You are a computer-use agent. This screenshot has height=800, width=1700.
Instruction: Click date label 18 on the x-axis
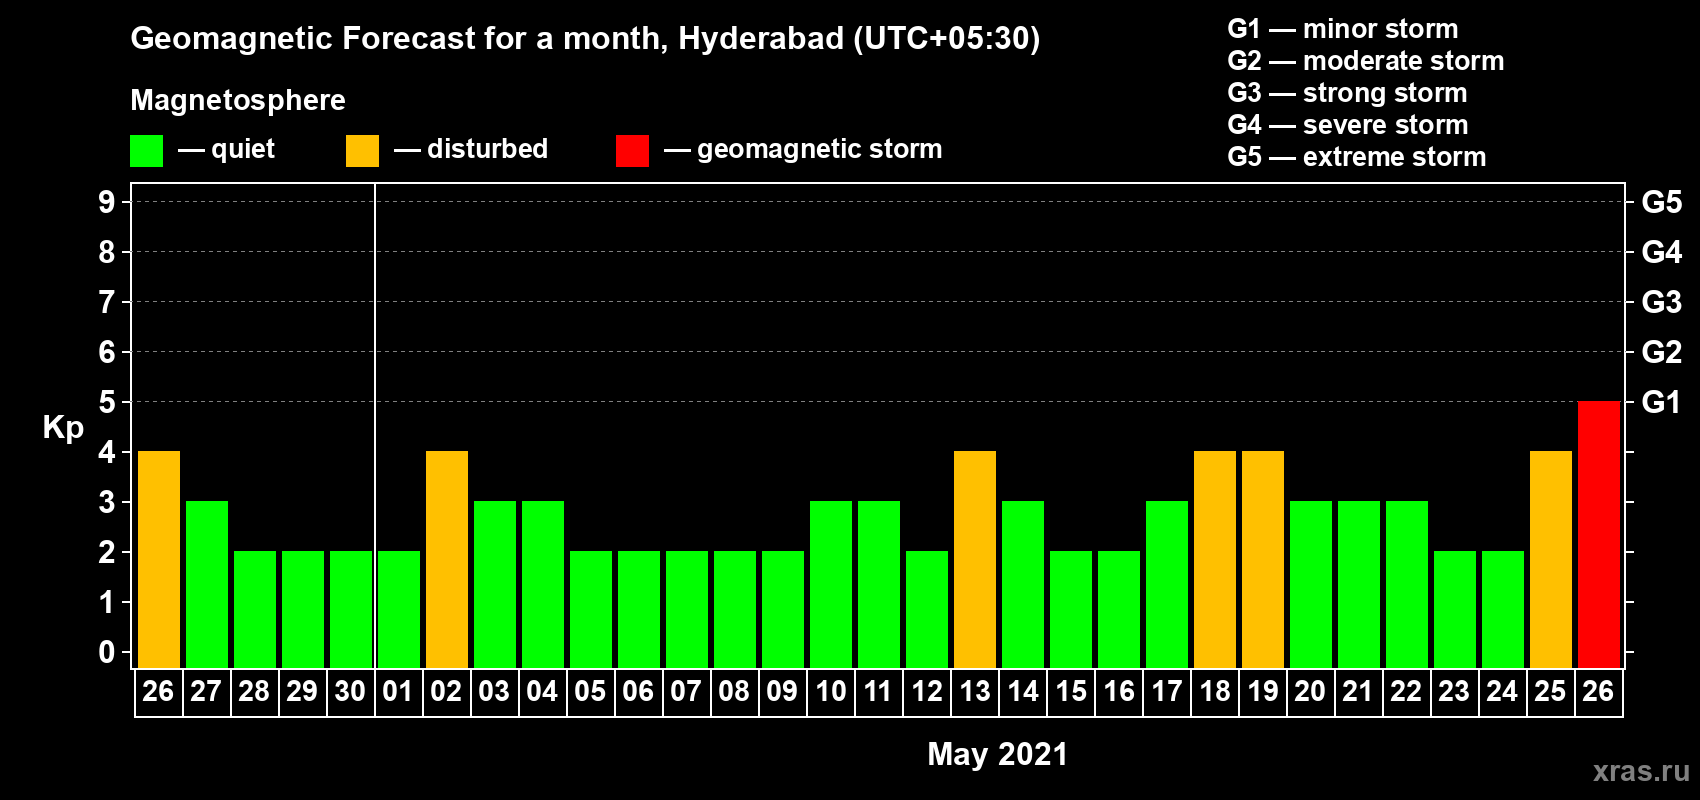[1215, 692]
